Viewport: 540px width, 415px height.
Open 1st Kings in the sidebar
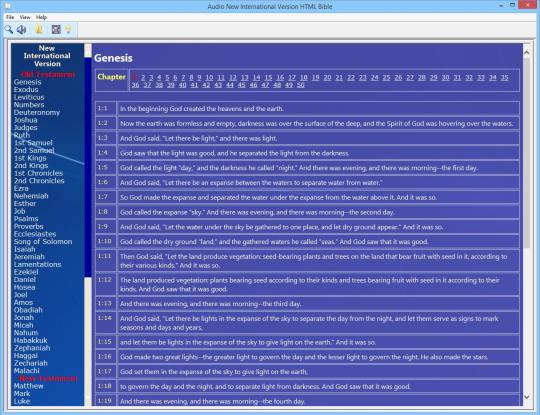pos(30,158)
